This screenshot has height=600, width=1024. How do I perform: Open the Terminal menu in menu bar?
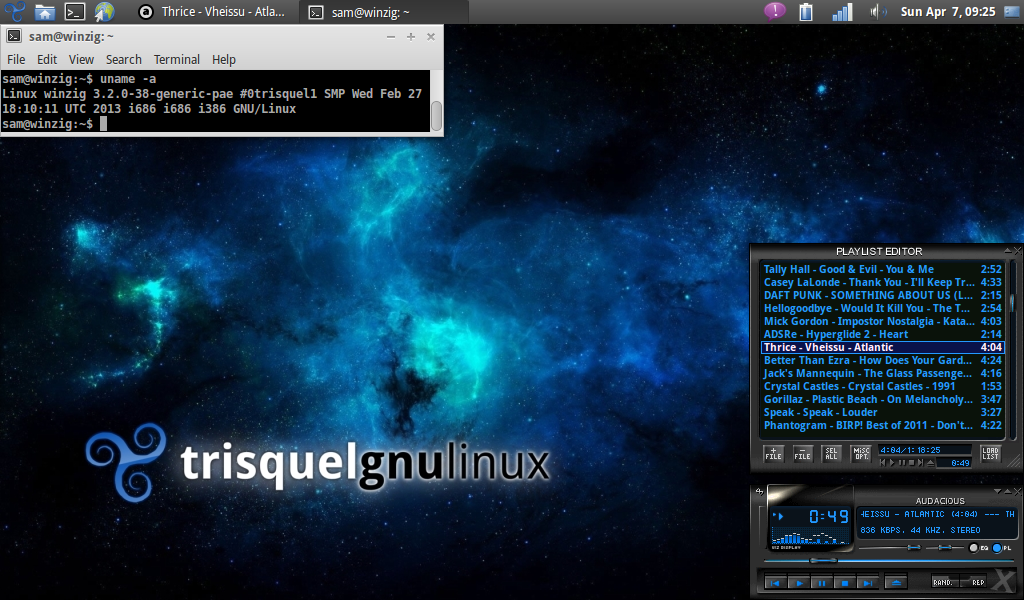coord(177,59)
